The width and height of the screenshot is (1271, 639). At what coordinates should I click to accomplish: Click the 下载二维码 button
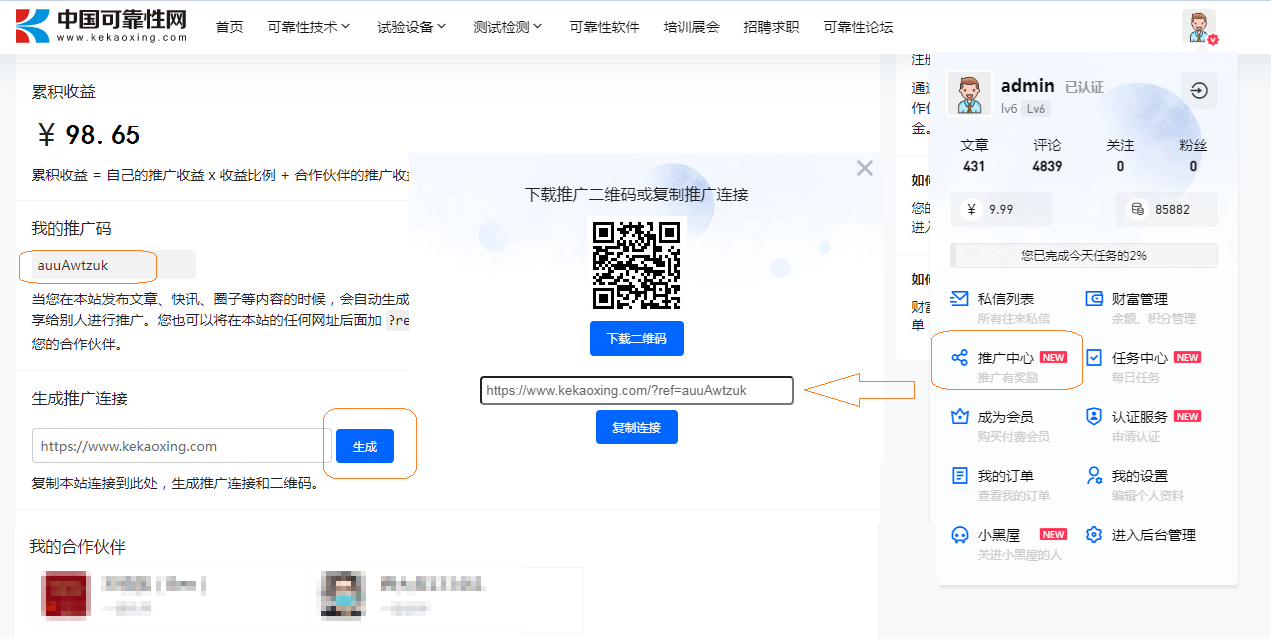[636, 339]
